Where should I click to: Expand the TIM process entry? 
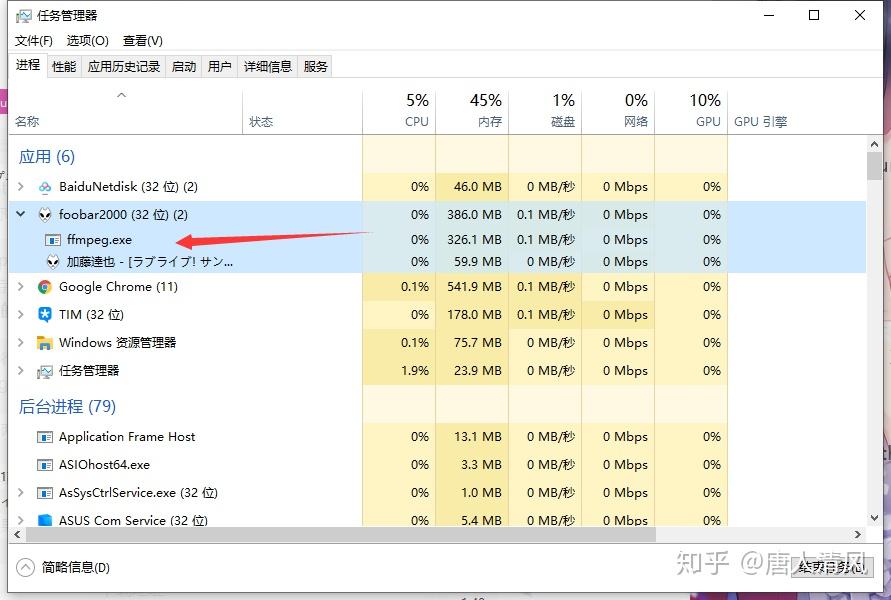(x=22, y=314)
